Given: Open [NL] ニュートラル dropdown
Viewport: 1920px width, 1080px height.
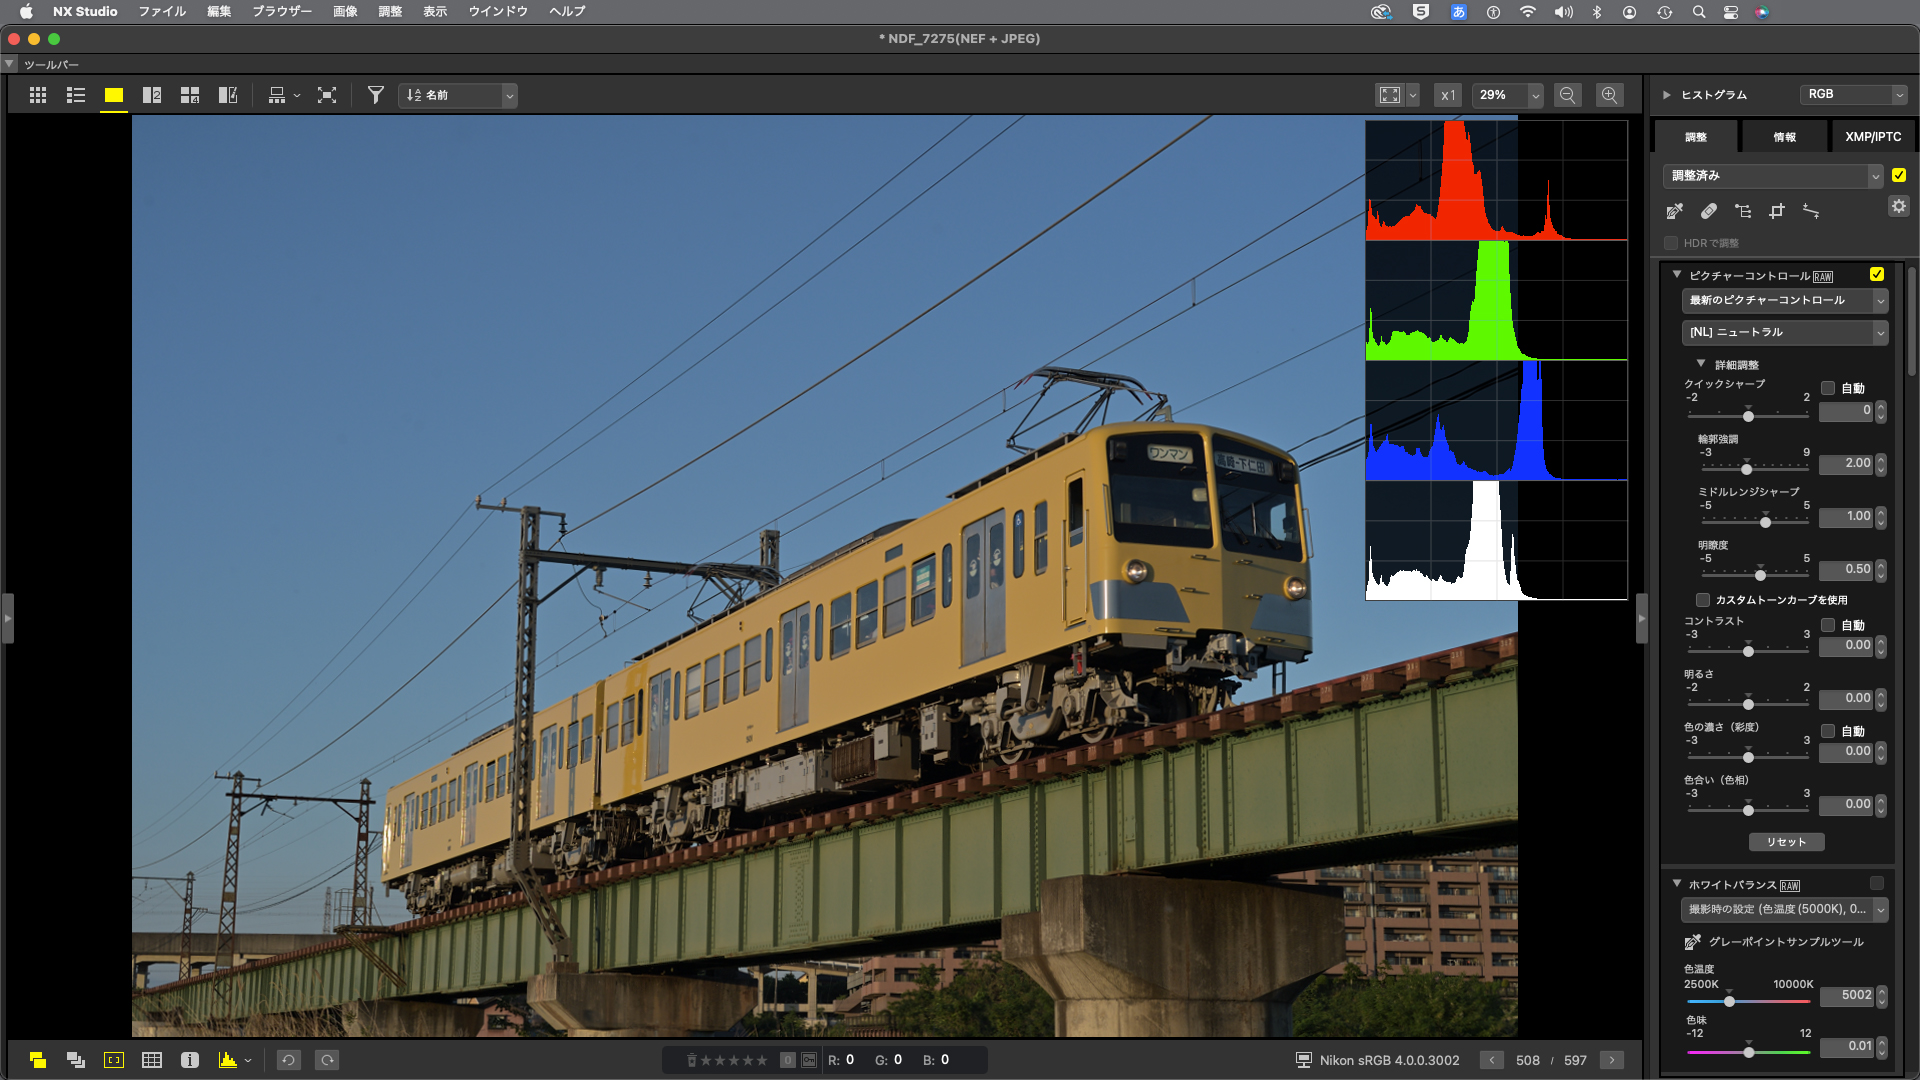Looking at the screenshot, I should point(1785,332).
